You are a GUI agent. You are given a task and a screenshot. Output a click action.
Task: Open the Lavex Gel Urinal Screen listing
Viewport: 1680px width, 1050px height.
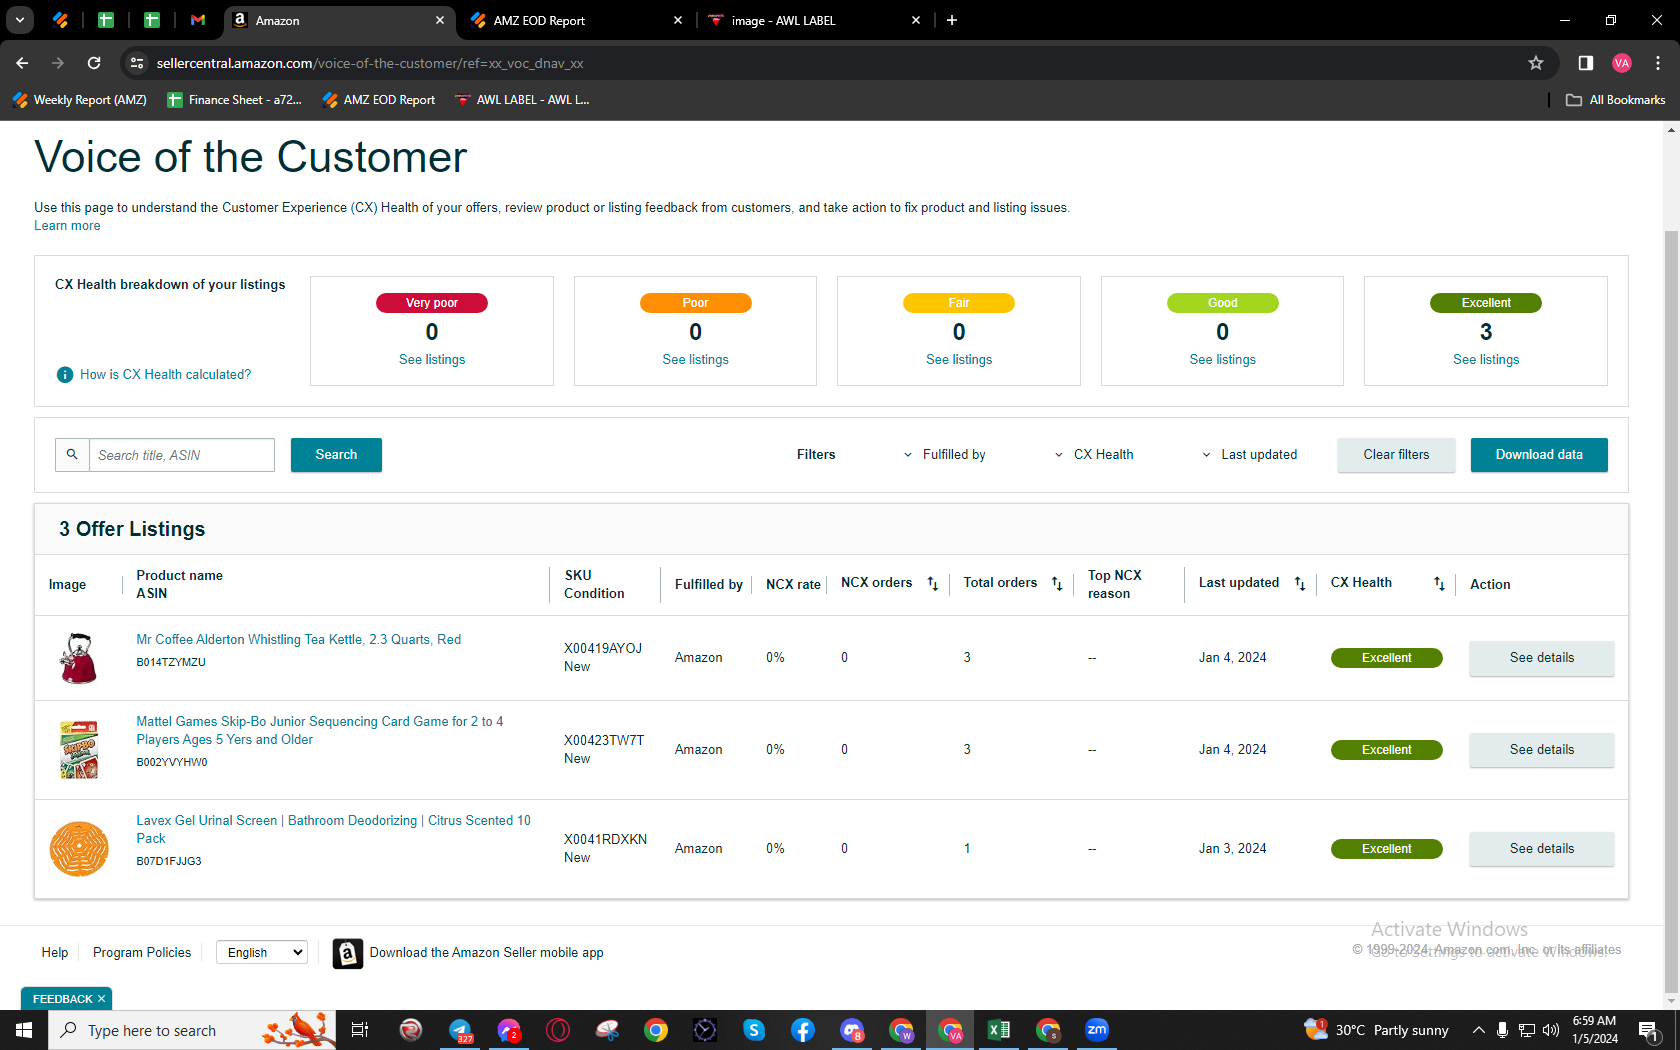[x=334, y=830]
